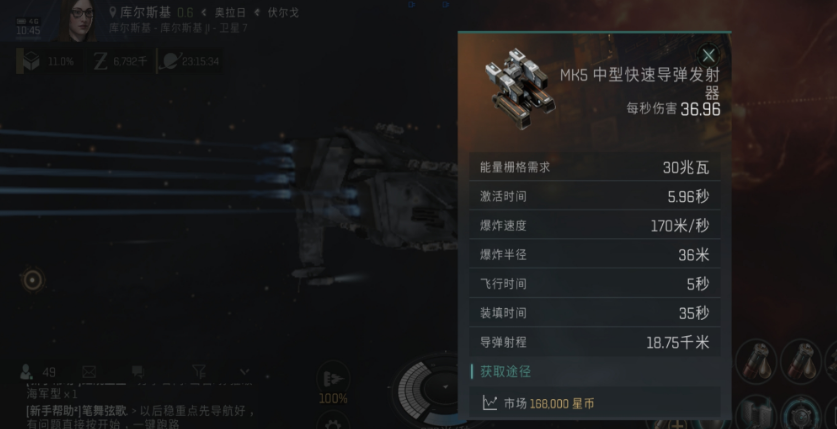Open the chat filter funnel icon
Screen dimensions: 837x429
[199, 371]
